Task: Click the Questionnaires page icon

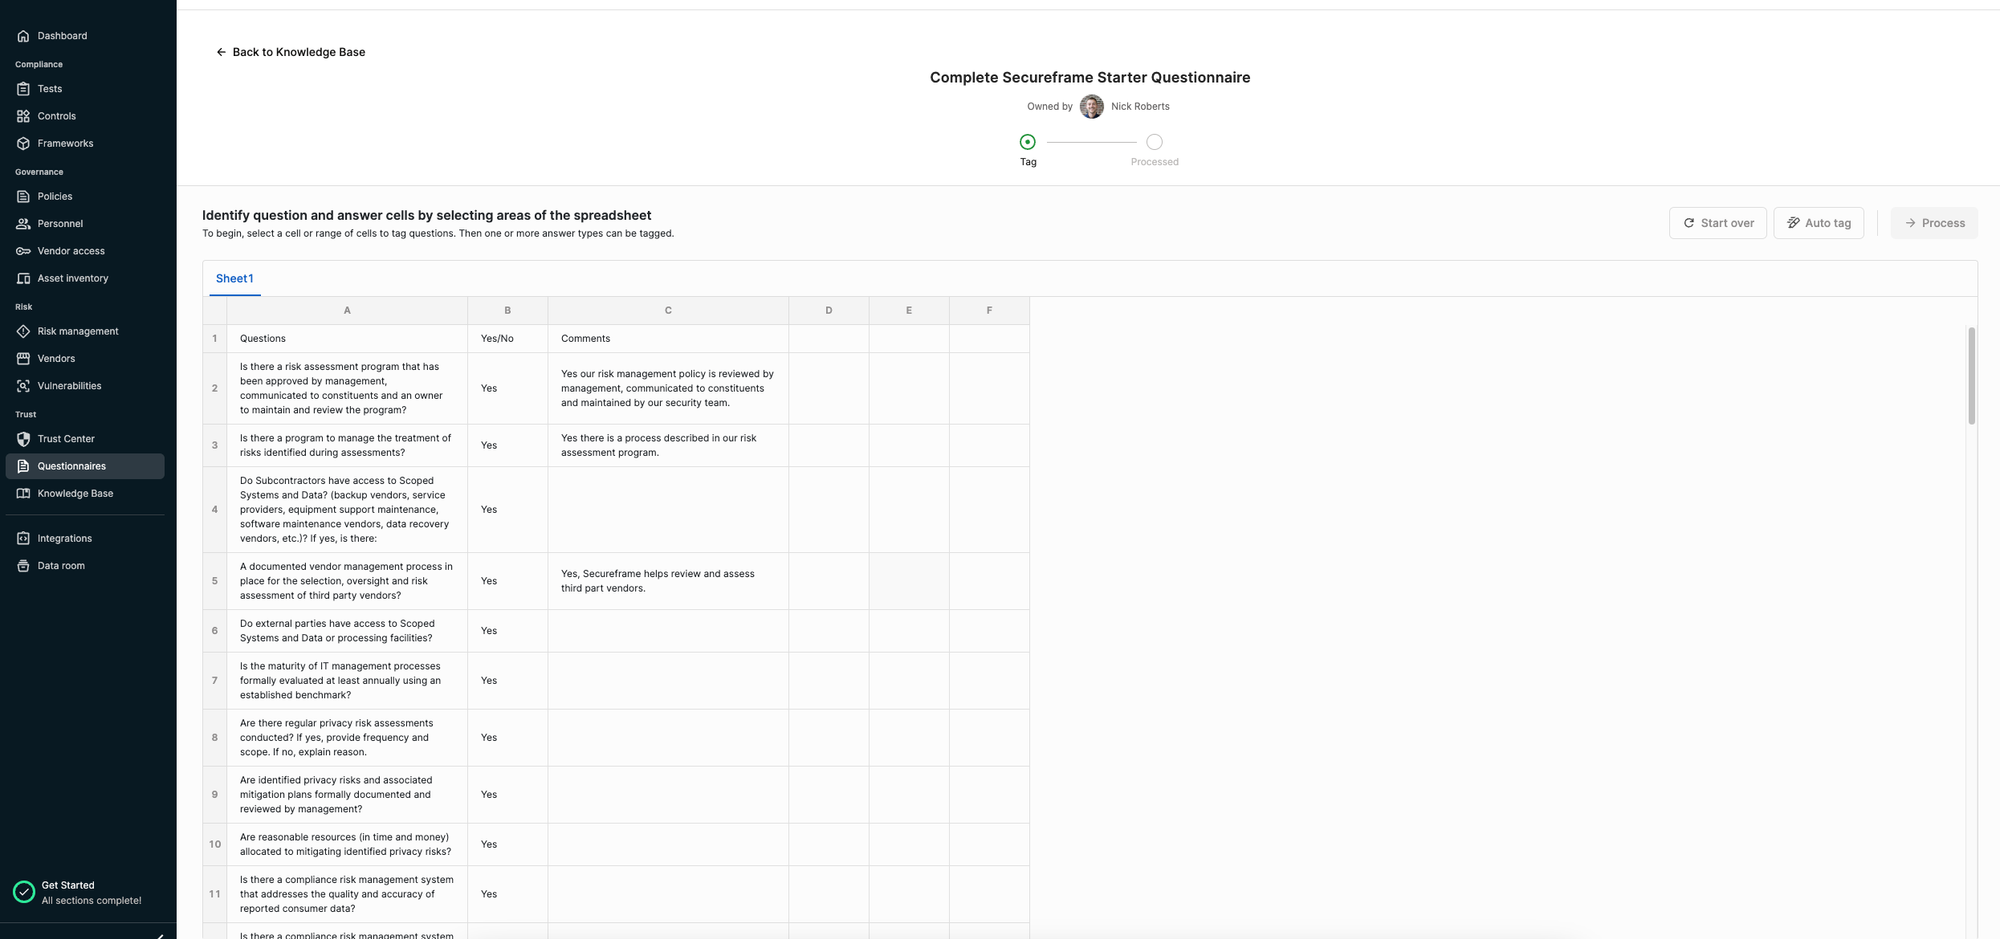Action: [23, 466]
